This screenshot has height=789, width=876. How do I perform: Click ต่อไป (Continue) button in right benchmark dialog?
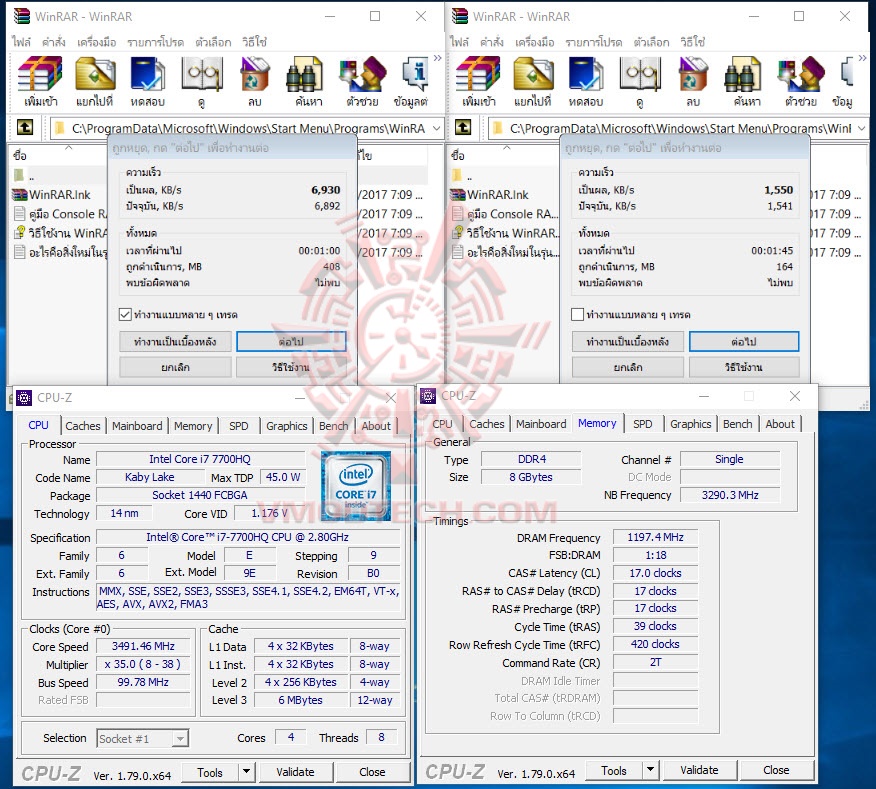(x=744, y=341)
